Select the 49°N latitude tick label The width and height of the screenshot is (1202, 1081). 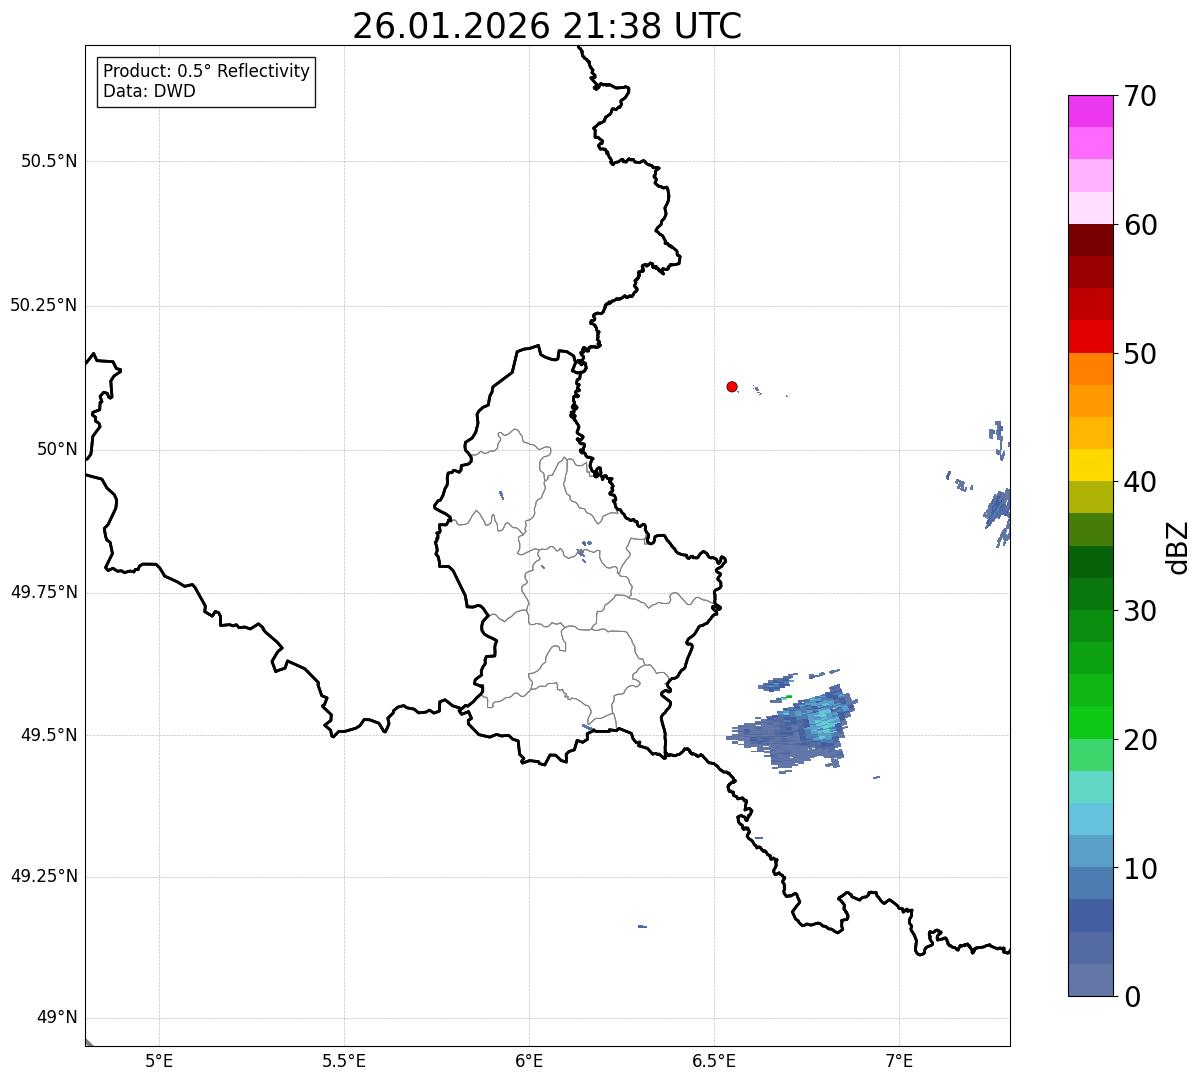(57, 1018)
